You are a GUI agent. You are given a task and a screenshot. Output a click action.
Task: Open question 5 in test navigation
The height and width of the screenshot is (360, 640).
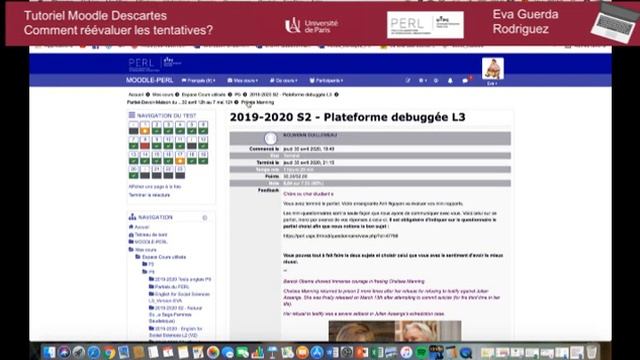coord(192,127)
